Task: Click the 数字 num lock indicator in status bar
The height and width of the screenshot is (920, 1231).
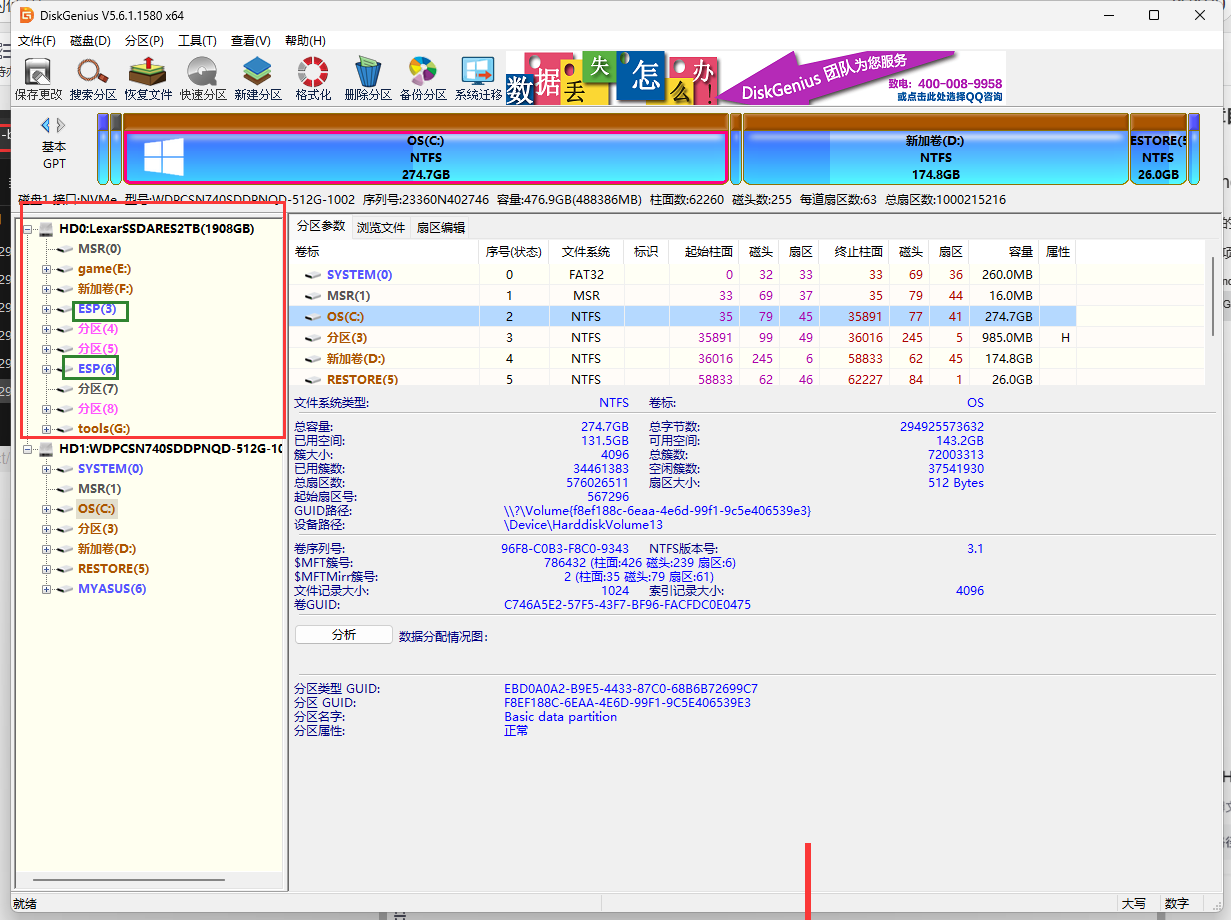Action: coord(1177,903)
